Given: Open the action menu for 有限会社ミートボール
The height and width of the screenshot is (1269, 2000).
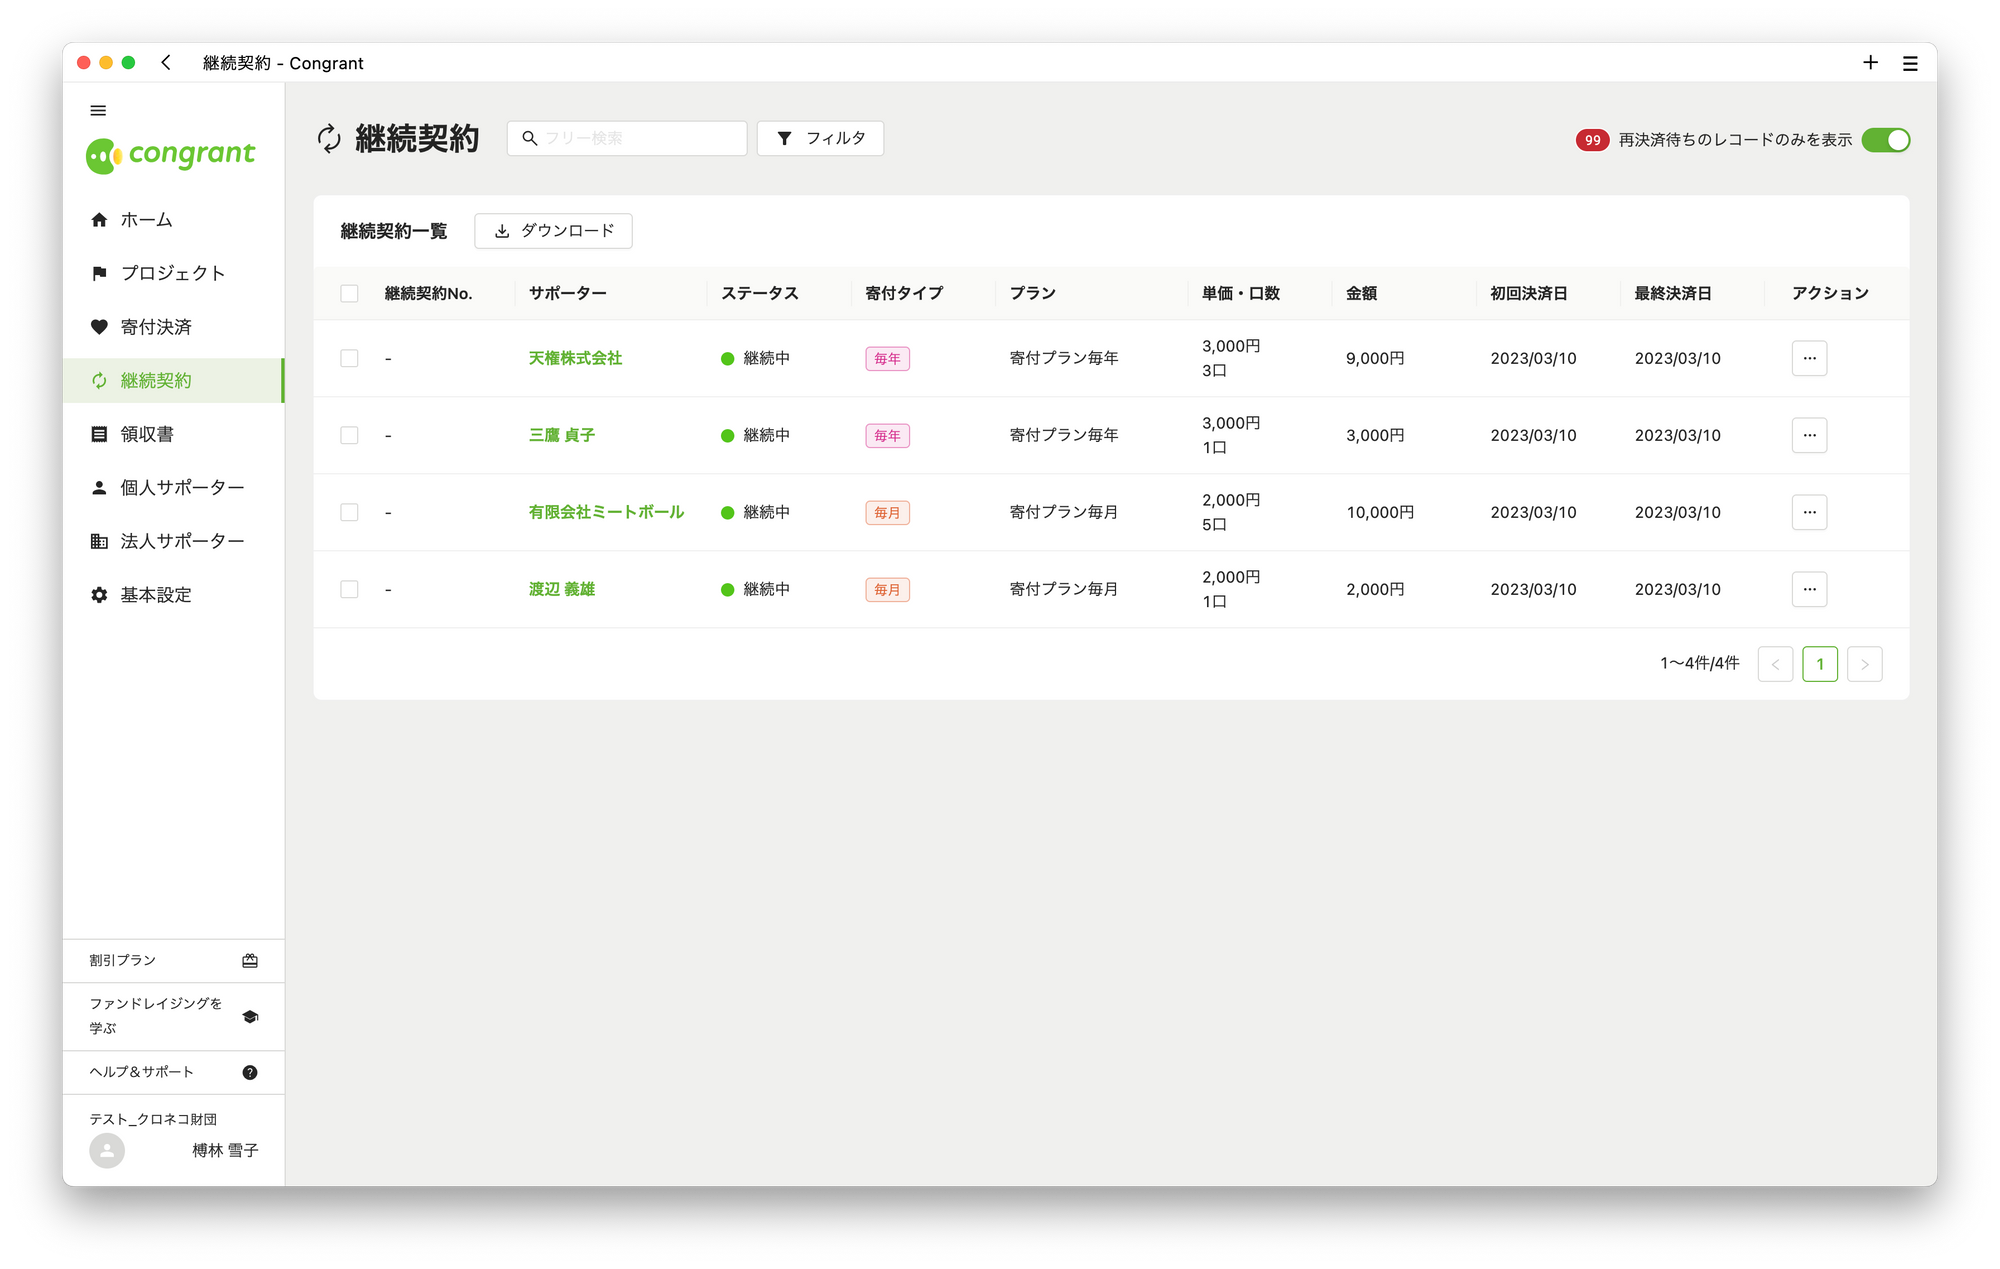Looking at the screenshot, I should click(1809, 512).
